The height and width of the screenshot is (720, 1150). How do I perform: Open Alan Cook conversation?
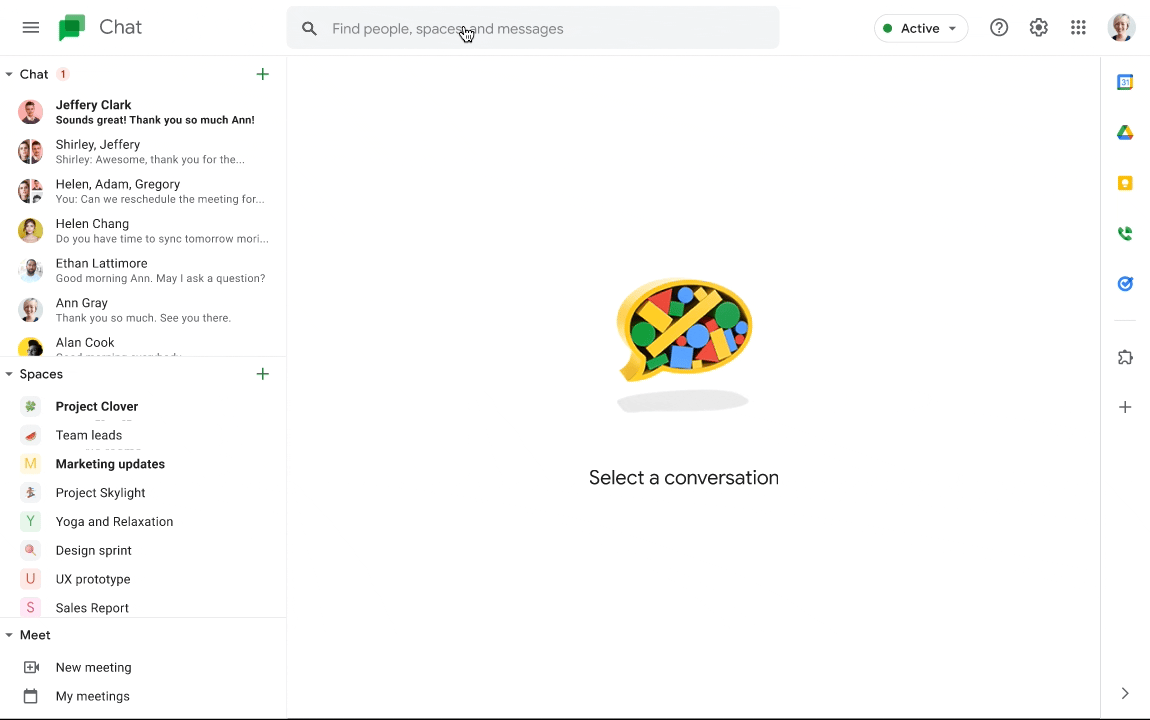143,345
